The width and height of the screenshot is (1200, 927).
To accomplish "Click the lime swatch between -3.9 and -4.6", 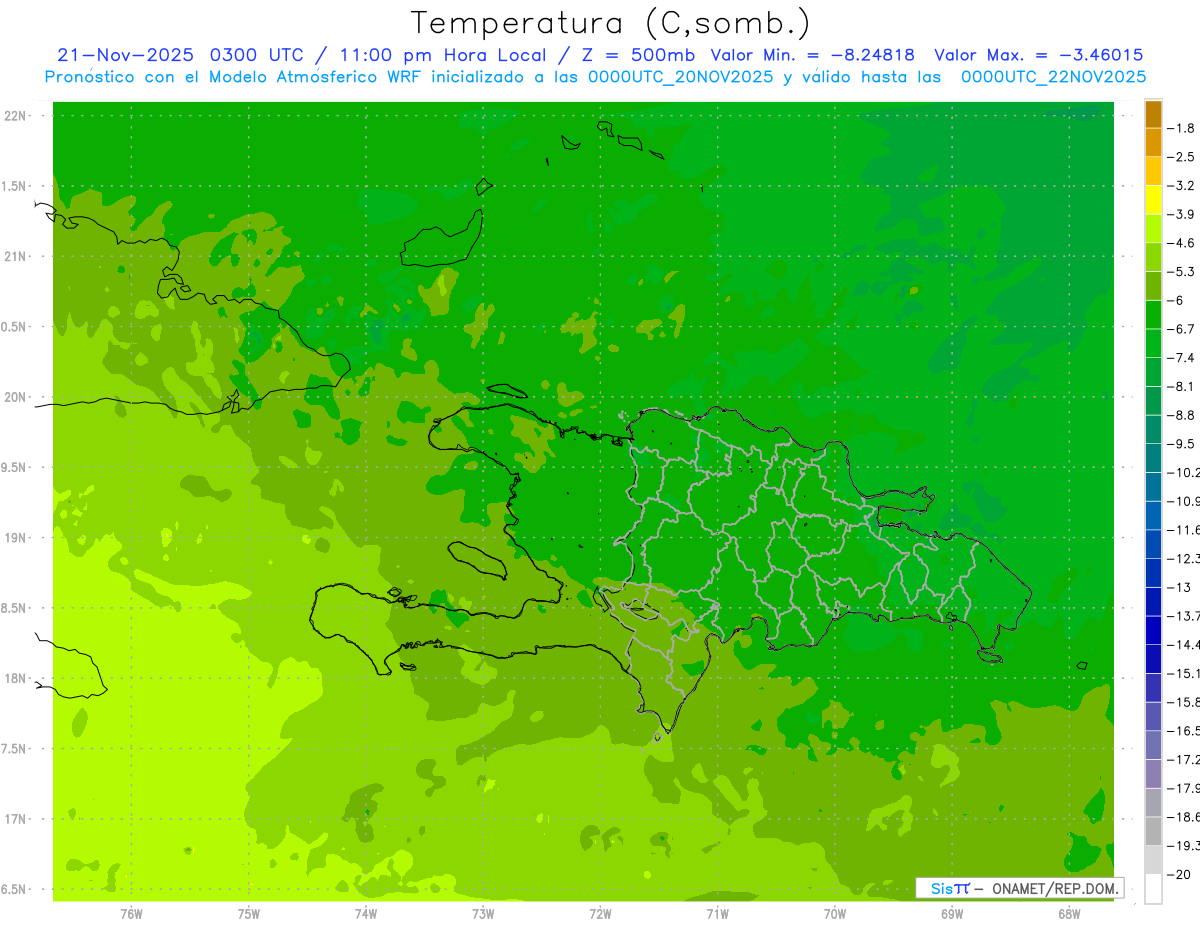I will [x=1153, y=229].
